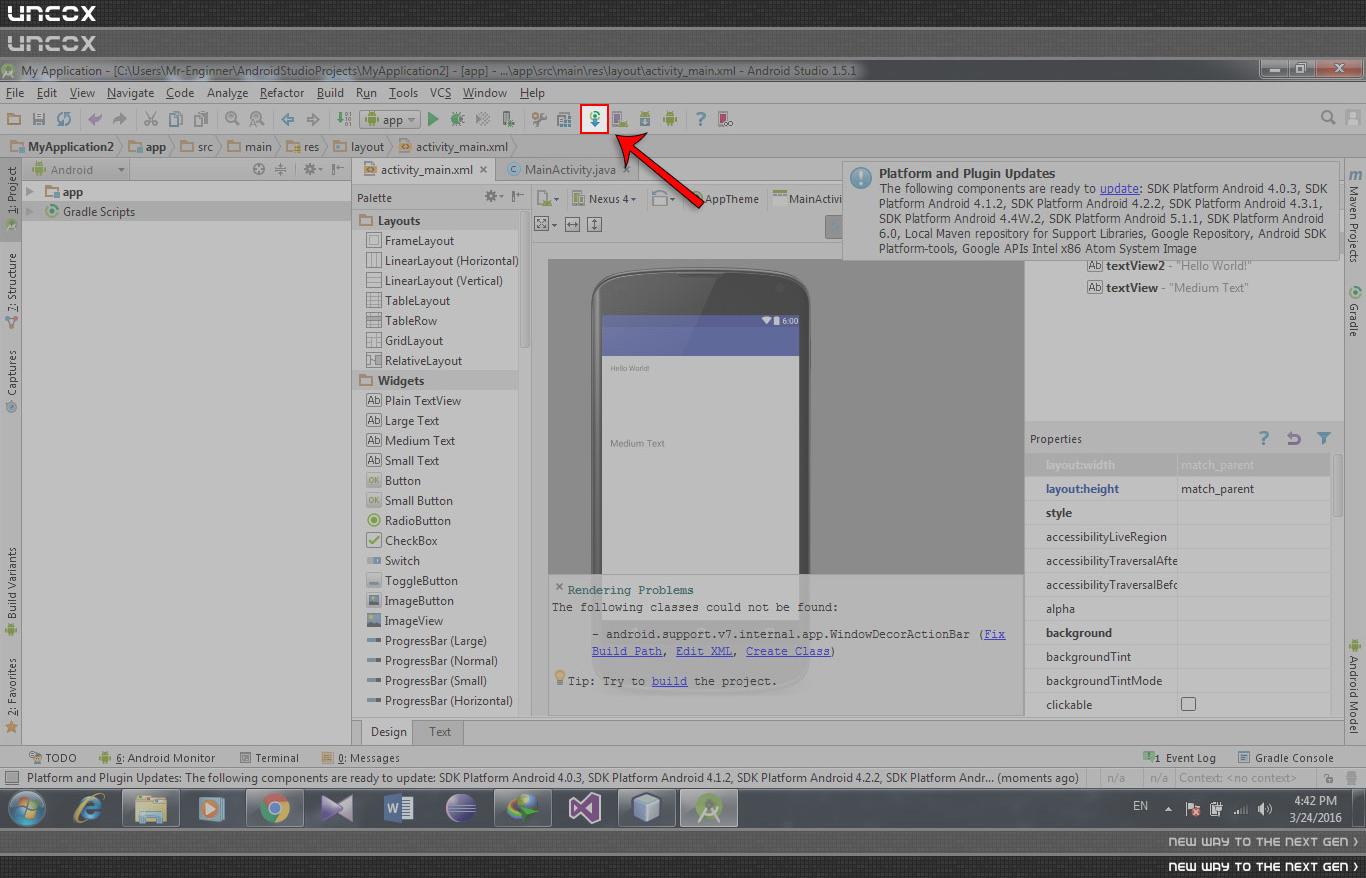Open Search Everywhere magnifier at top right

(x=1328, y=118)
